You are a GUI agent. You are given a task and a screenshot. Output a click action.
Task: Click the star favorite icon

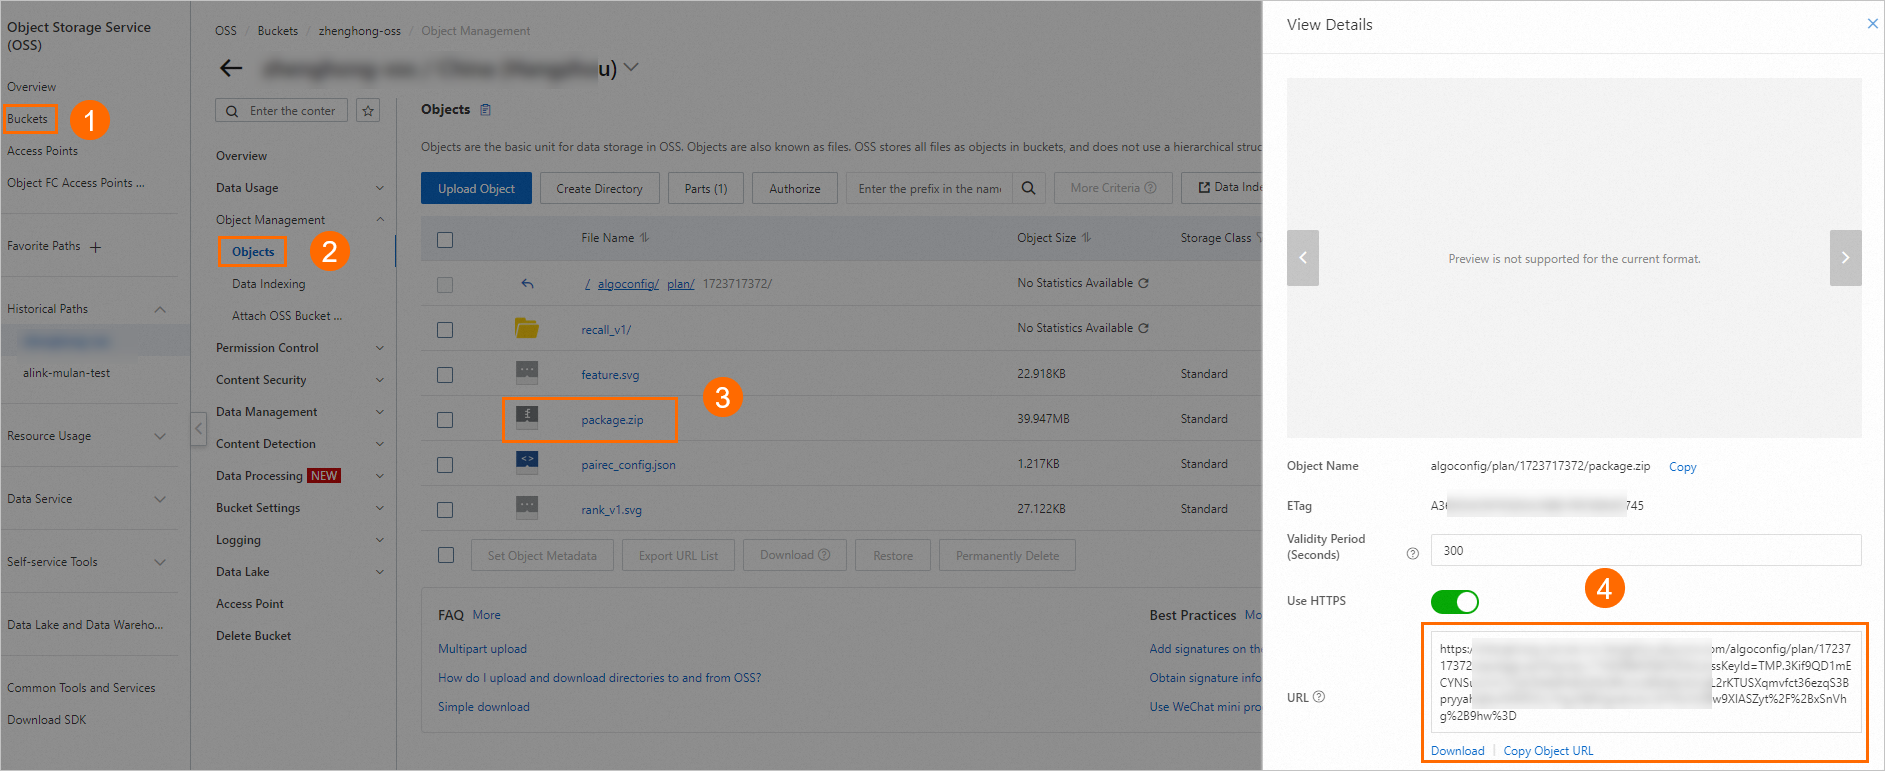point(368,111)
